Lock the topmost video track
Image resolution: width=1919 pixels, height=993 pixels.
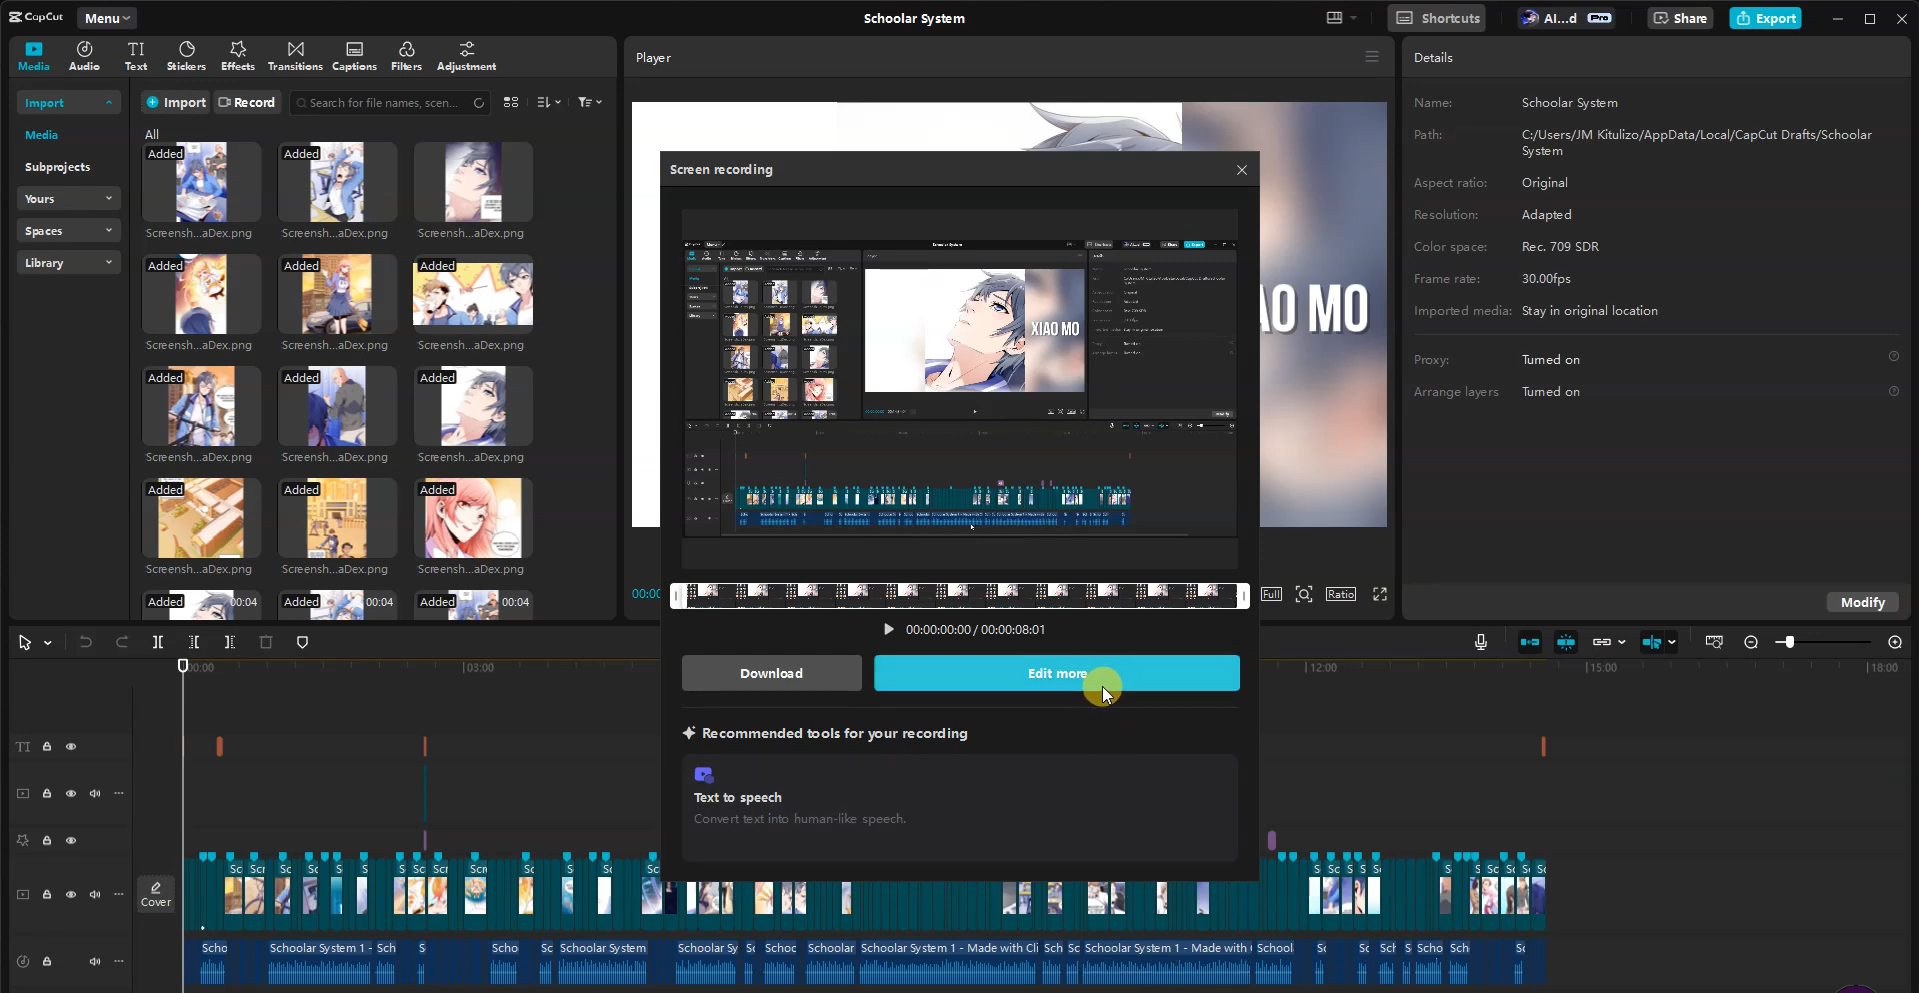coord(47,793)
